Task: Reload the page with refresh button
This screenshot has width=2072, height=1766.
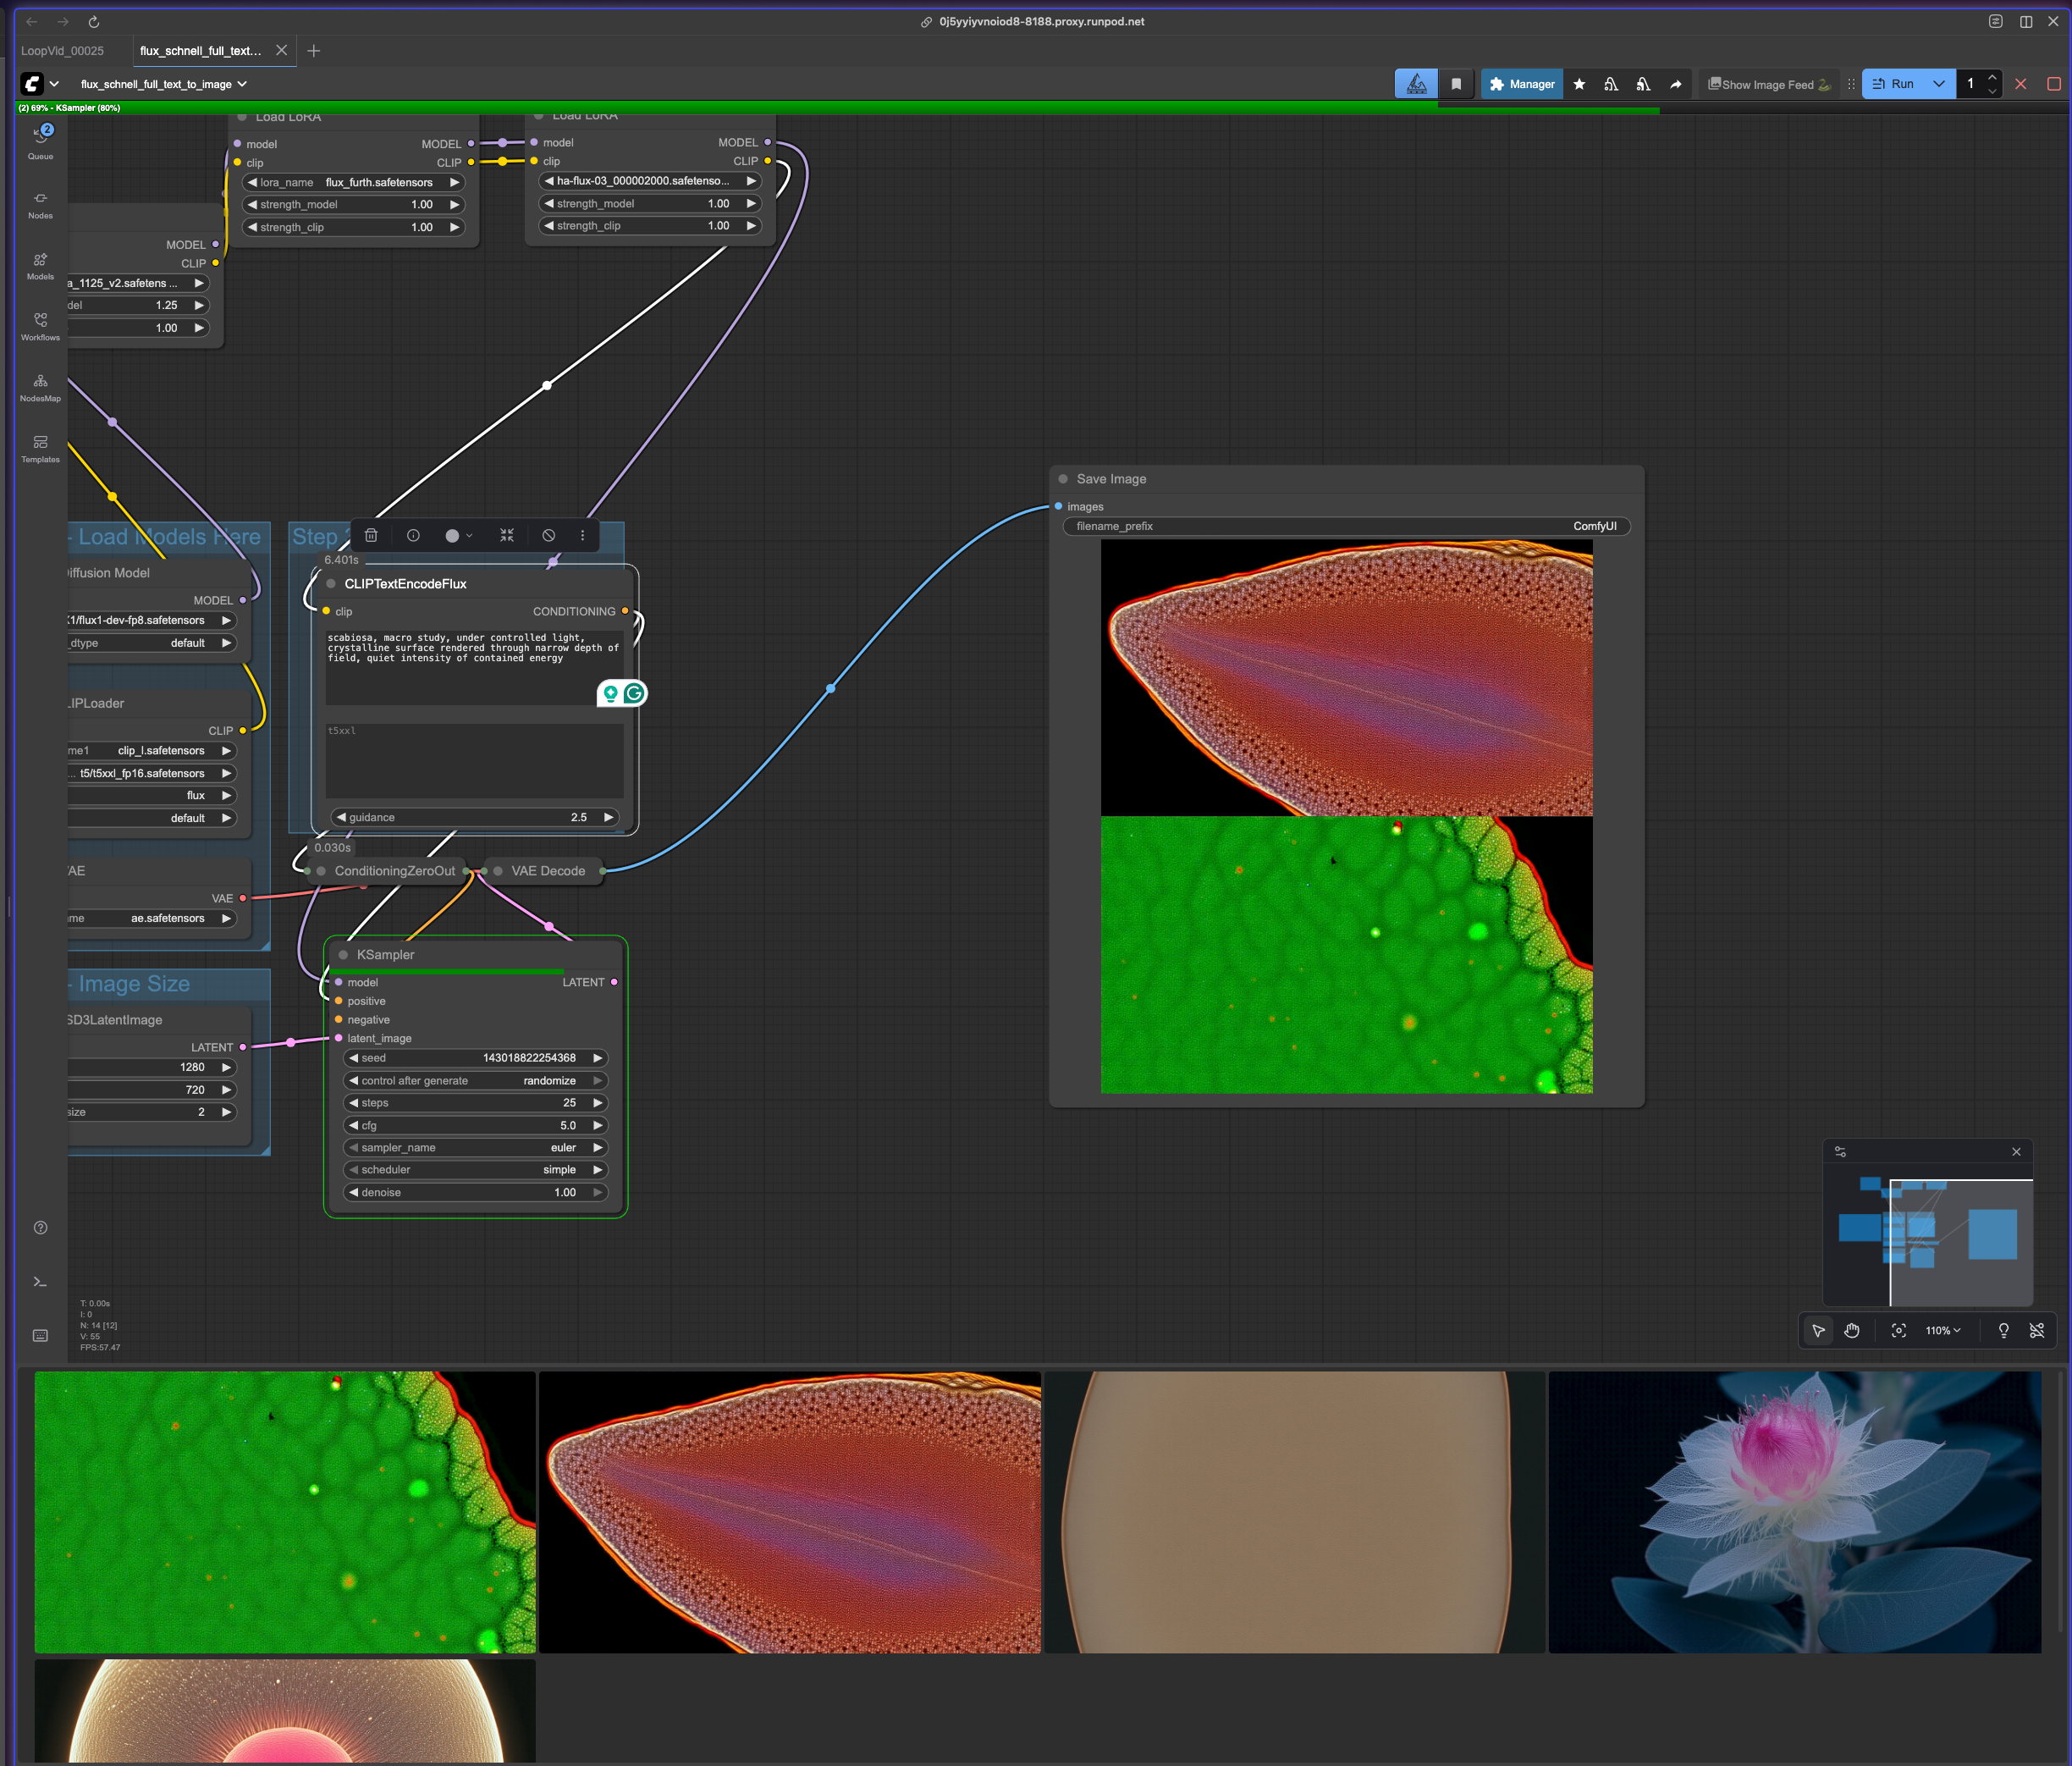Action: tap(94, 21)
